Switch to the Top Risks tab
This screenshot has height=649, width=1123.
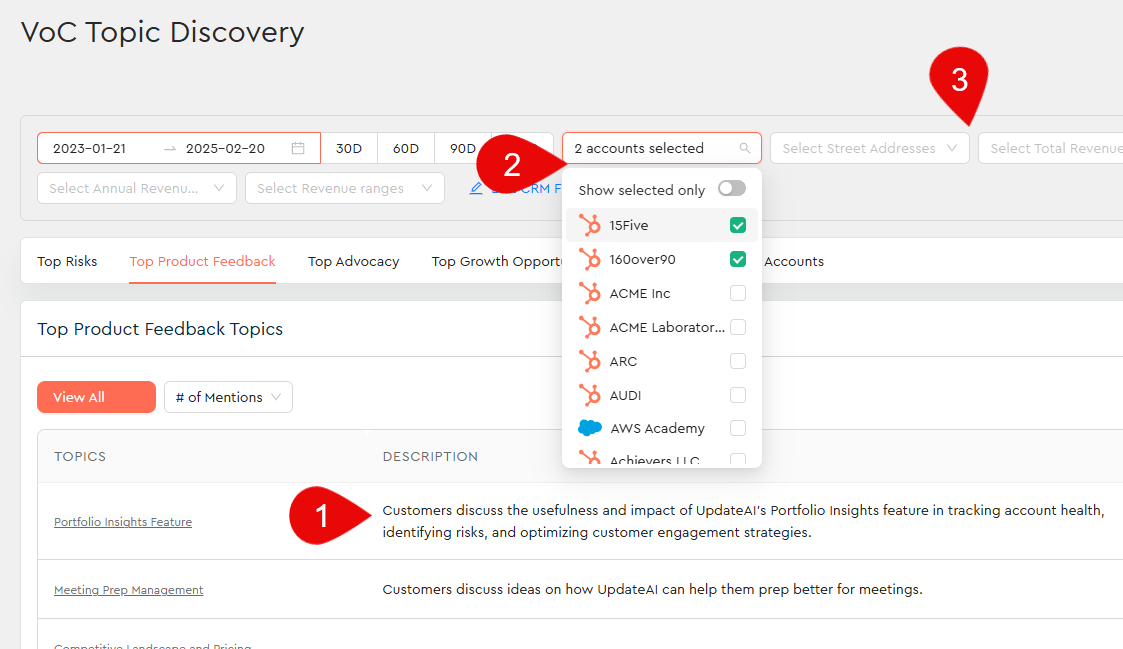pyautogui.click(x=67, y=261)
